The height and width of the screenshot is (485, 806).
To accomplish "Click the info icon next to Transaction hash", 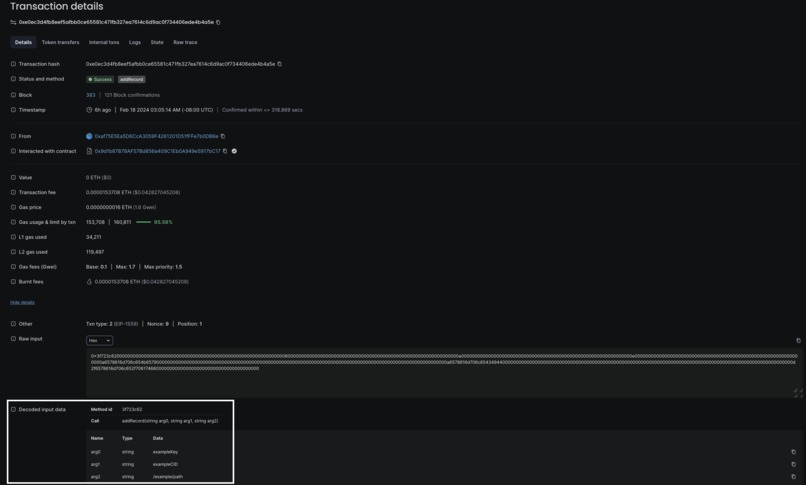I will click(x=13, y=64).
